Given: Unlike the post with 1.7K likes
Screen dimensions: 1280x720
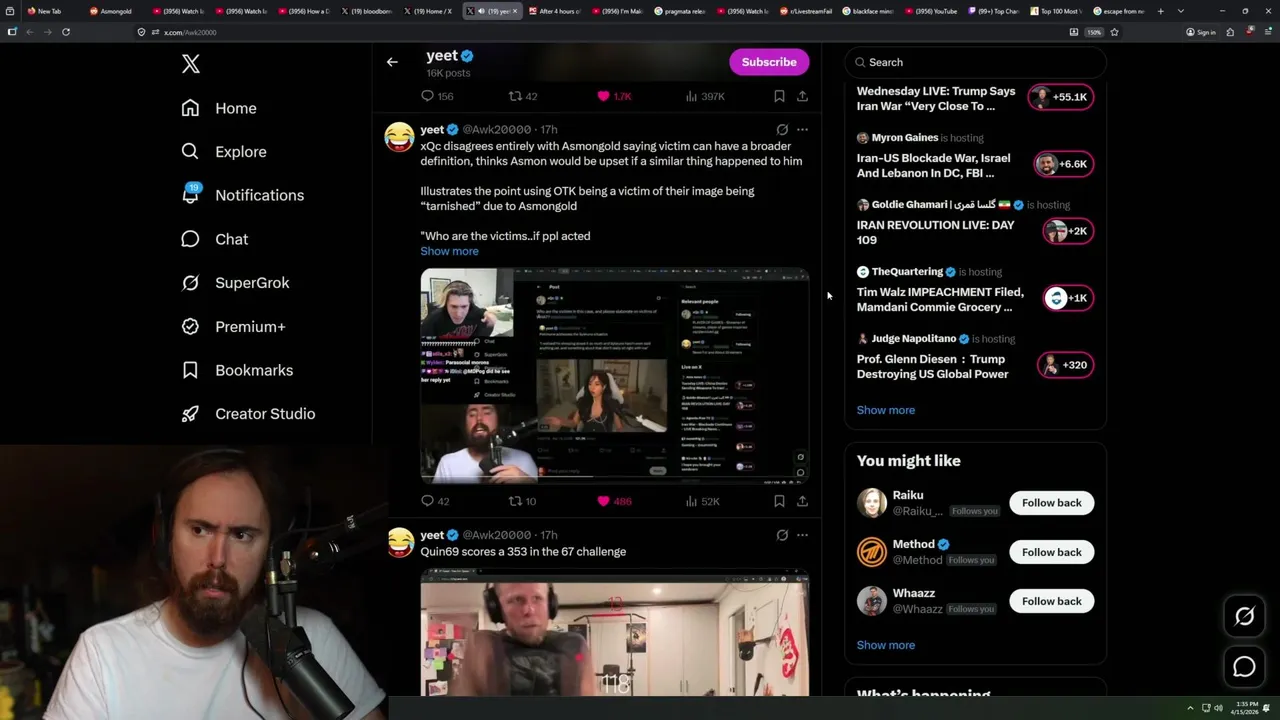Looking at the screenshot, I should coord(614,96).
